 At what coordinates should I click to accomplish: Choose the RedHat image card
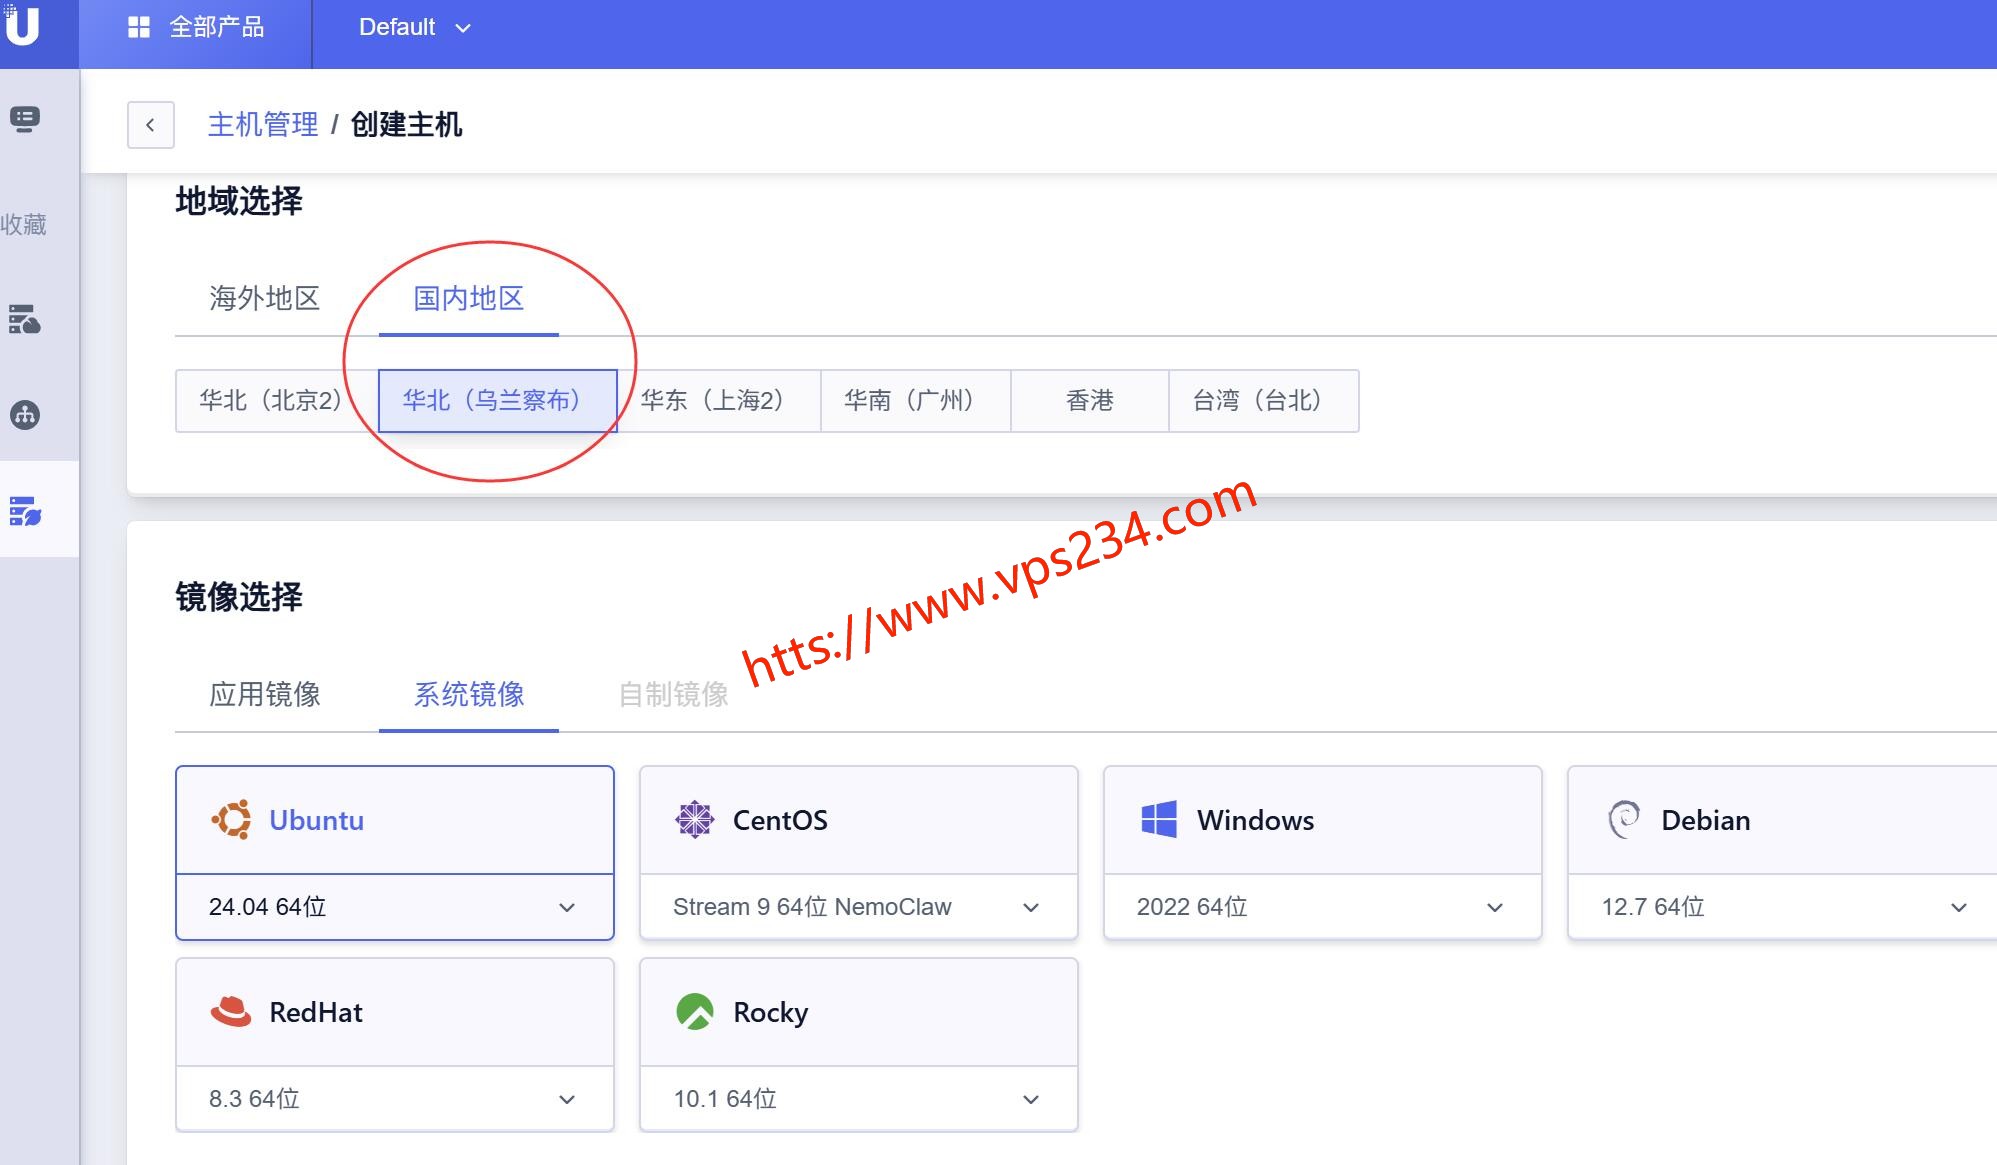click(x=395, y=1012)
